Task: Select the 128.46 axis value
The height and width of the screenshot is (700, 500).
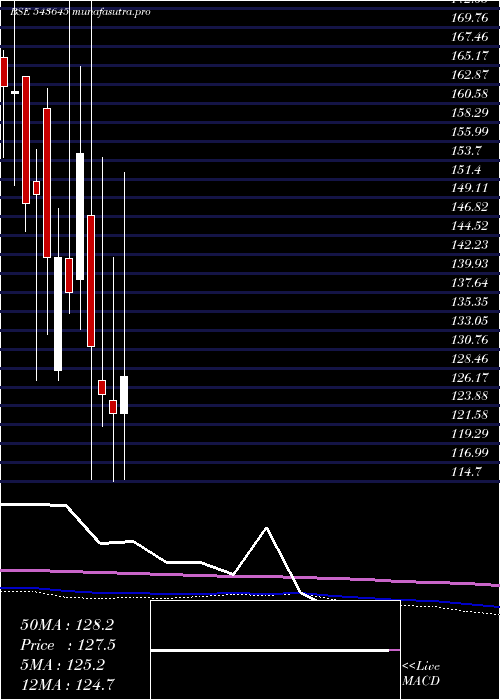Action: (470, 358)
